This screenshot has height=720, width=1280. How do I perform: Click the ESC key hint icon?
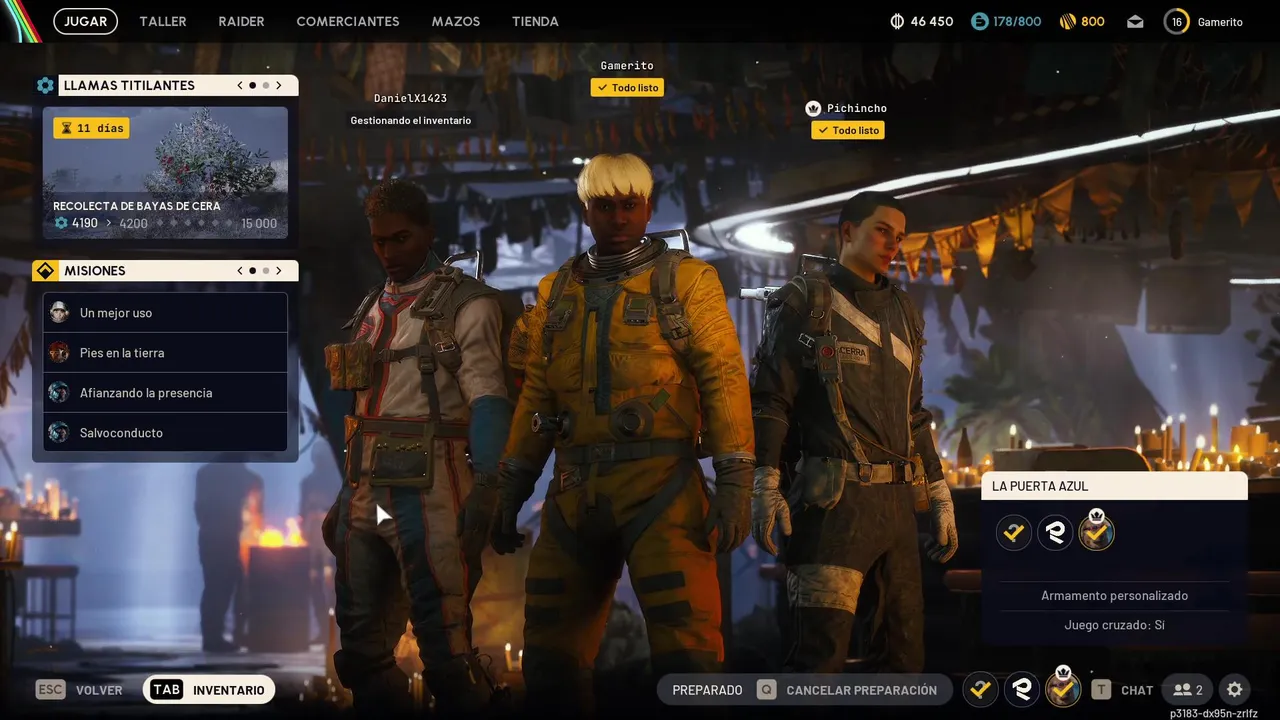[x=50, y=690]
